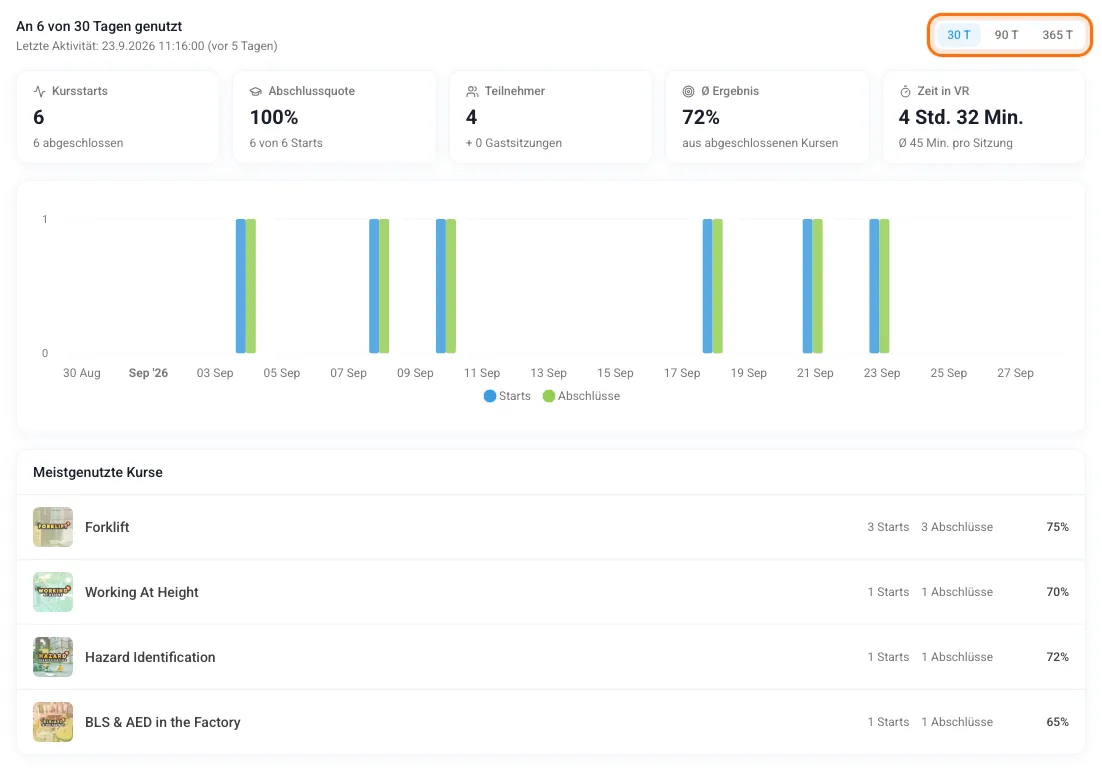Click the Ø Ergebnis value 72%

701,117
